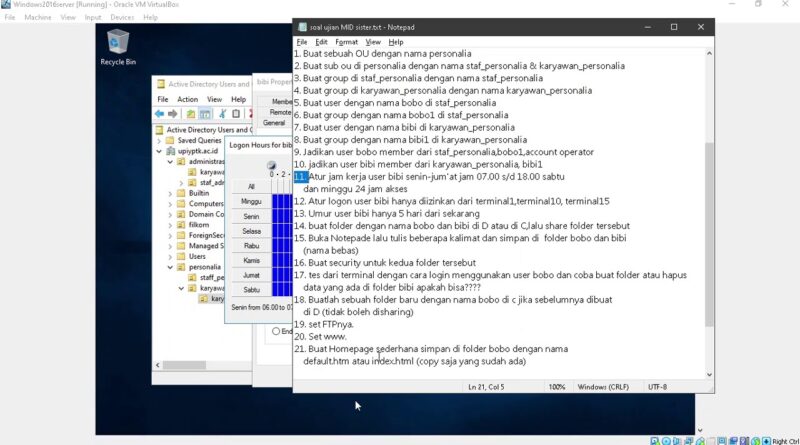Open VirtualBox Machine menu
The width and height of the screenshot is (800, 445).
(x=38, y=17)
